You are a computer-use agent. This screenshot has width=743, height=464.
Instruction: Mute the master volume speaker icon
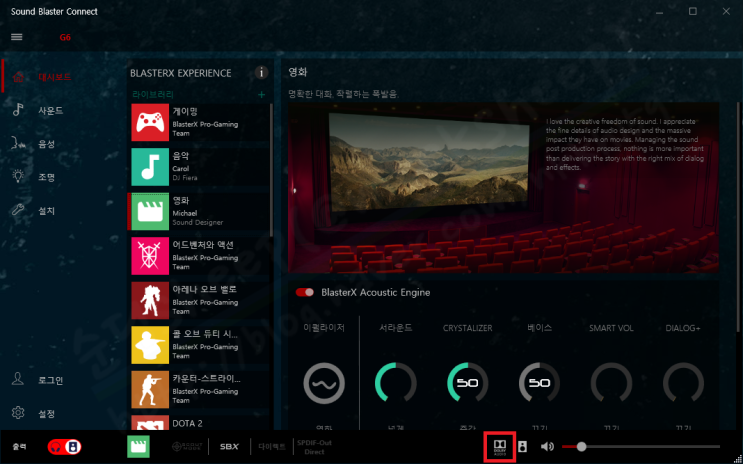point(547,446)
